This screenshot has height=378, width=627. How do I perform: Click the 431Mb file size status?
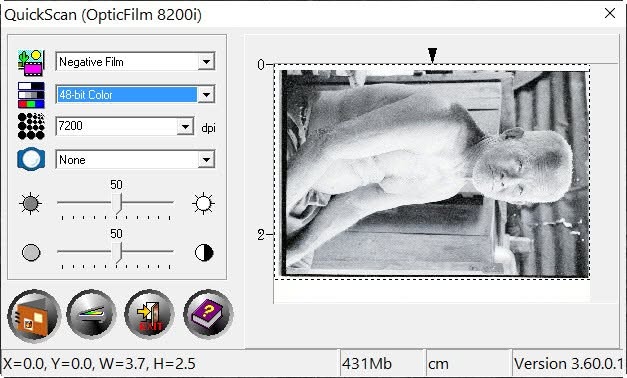(x=367, y=364)
